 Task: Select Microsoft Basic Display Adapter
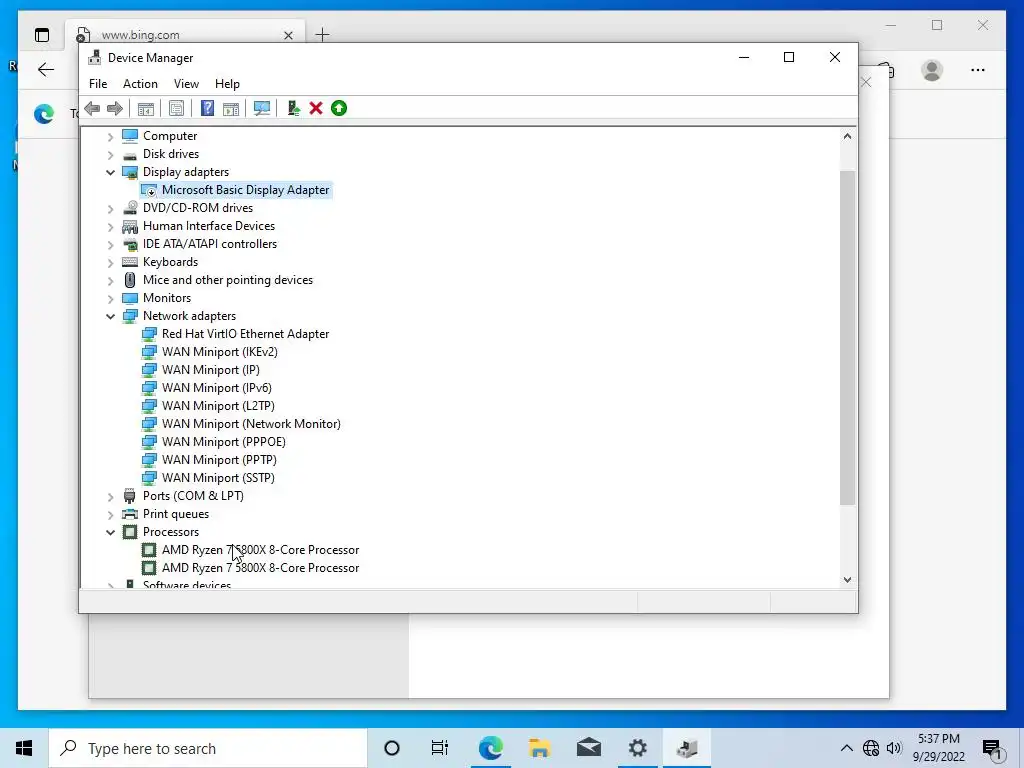[x=246, y=190]
